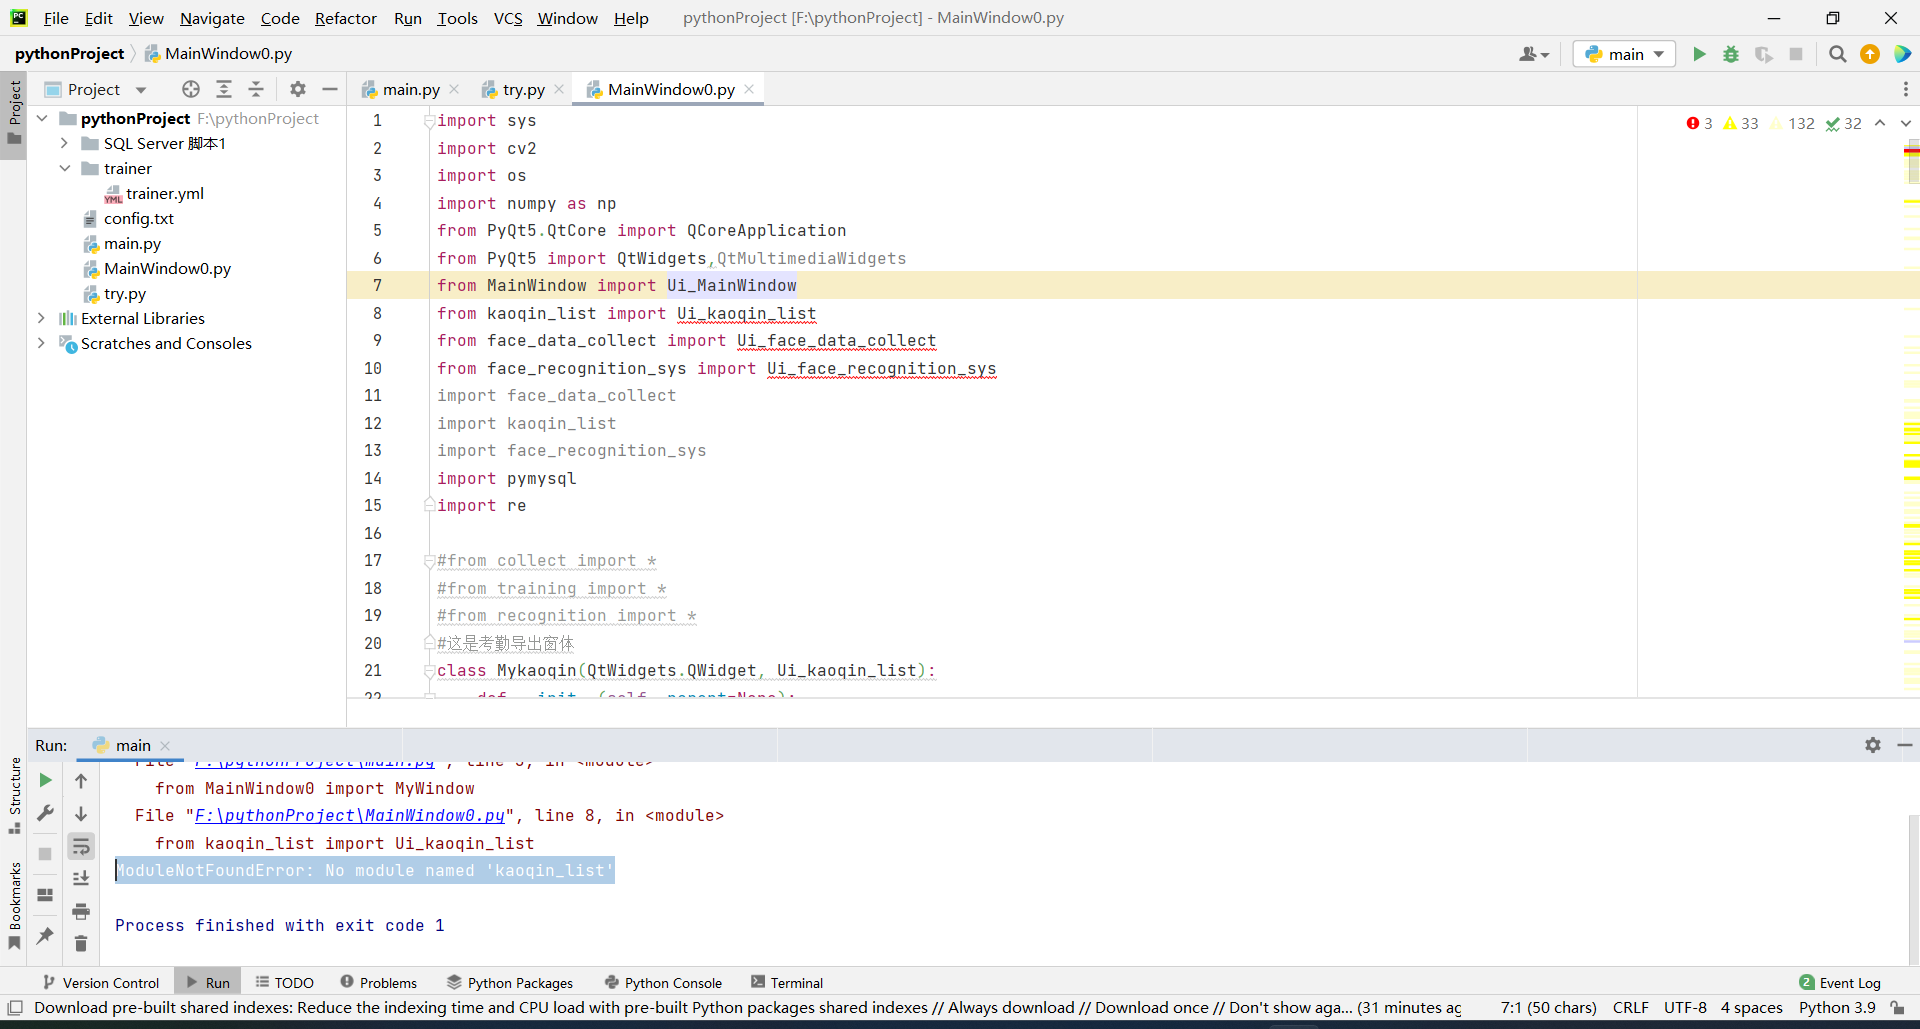Expand Scratches and Consoles node
Viewport: 1920px width, 1029px height.
click(41, 343)
